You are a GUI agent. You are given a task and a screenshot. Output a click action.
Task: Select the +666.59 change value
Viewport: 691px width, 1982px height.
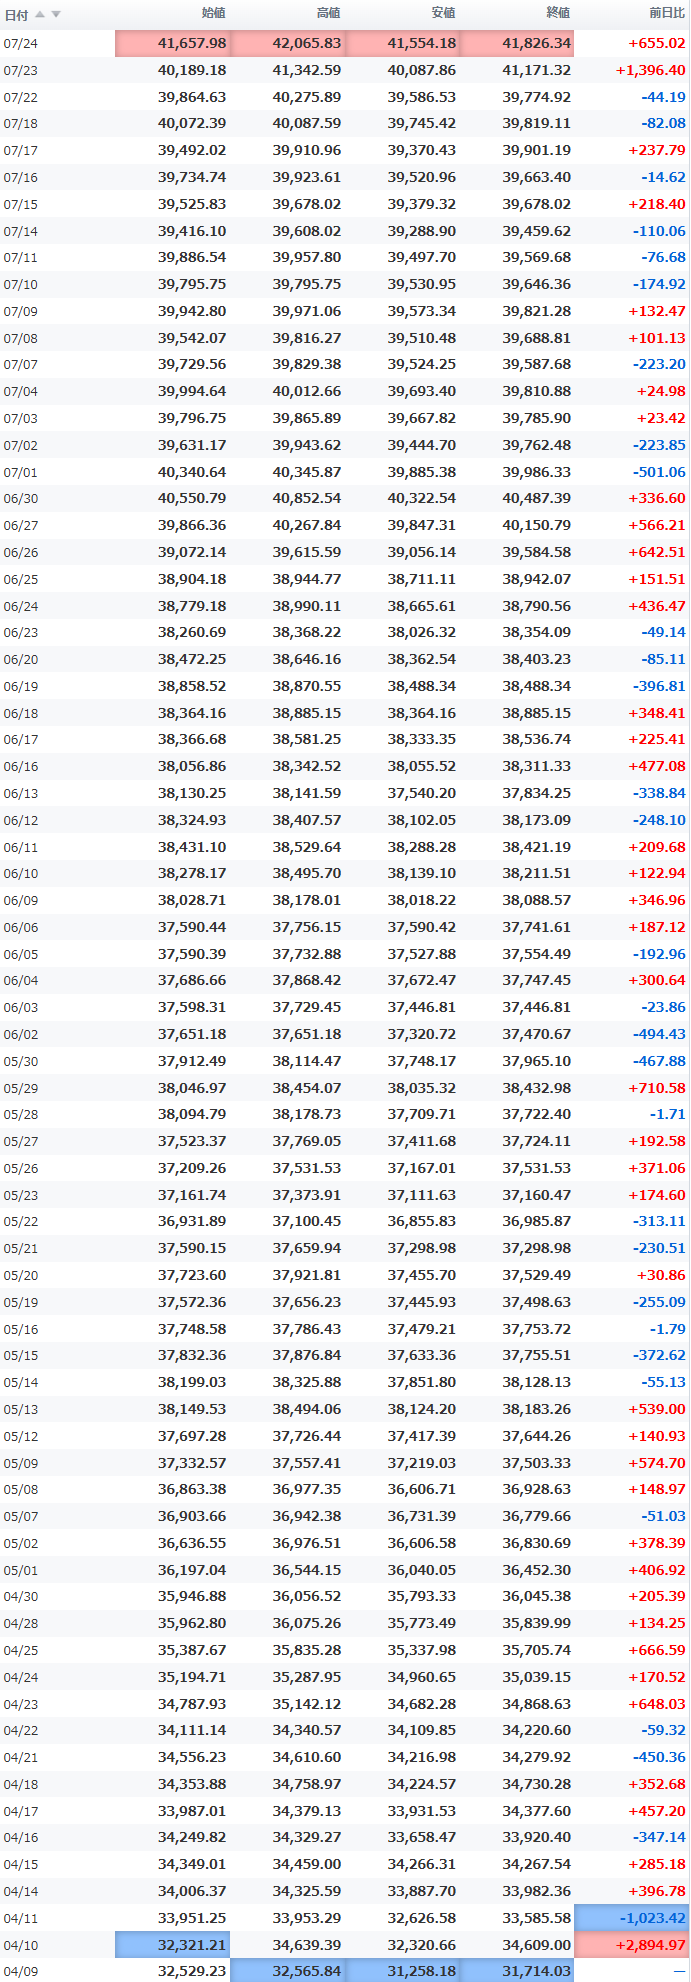tap(657, 1650)
